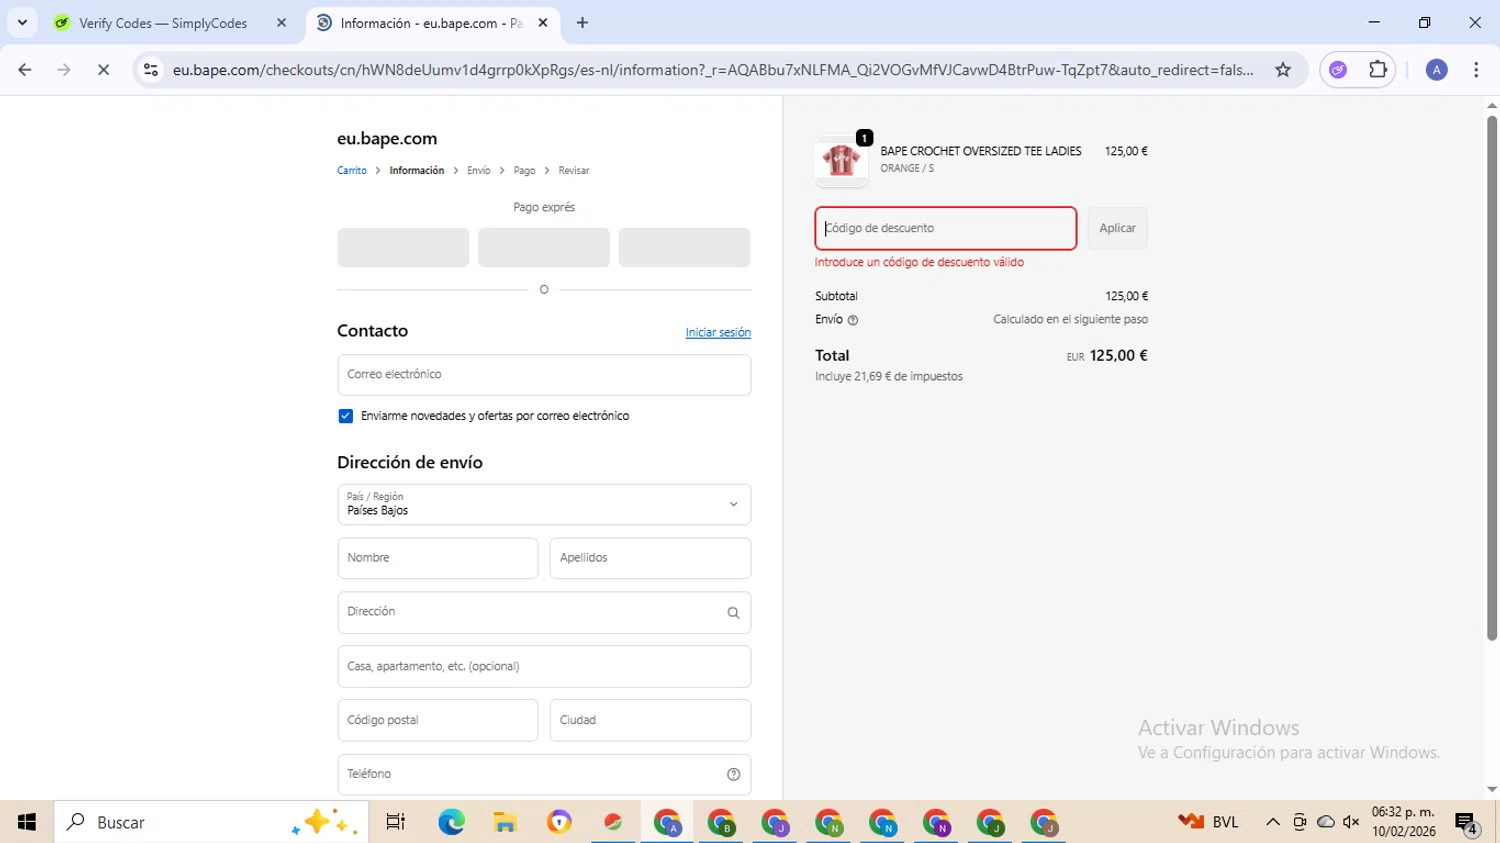Image resolution: width=1500 pixels, height=843 pixels.
Task: Show hidden system tray icons chevron
Action: tap(1273, 822)
